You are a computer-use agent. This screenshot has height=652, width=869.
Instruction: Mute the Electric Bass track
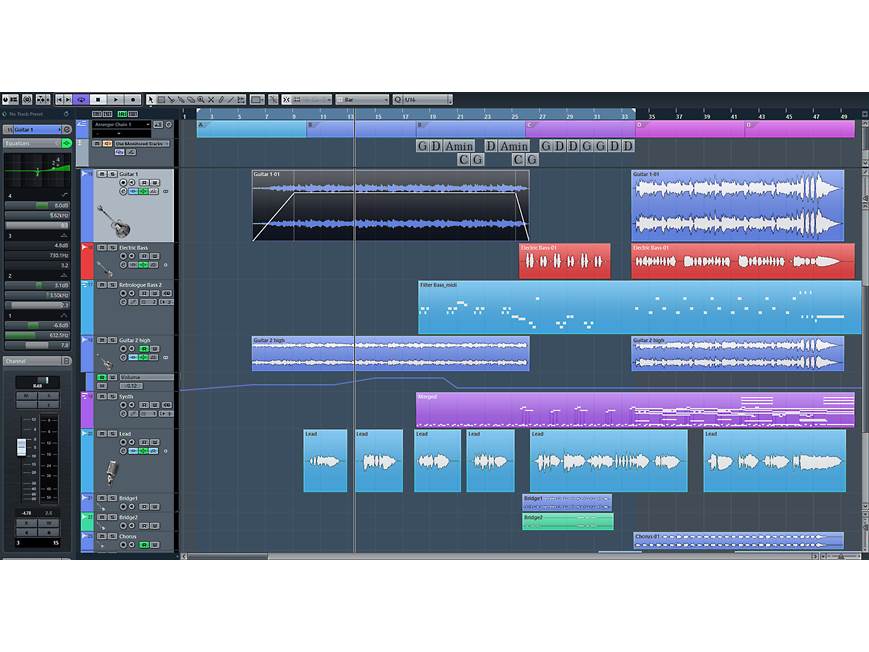pyautogui.click(x=101, y=246)
